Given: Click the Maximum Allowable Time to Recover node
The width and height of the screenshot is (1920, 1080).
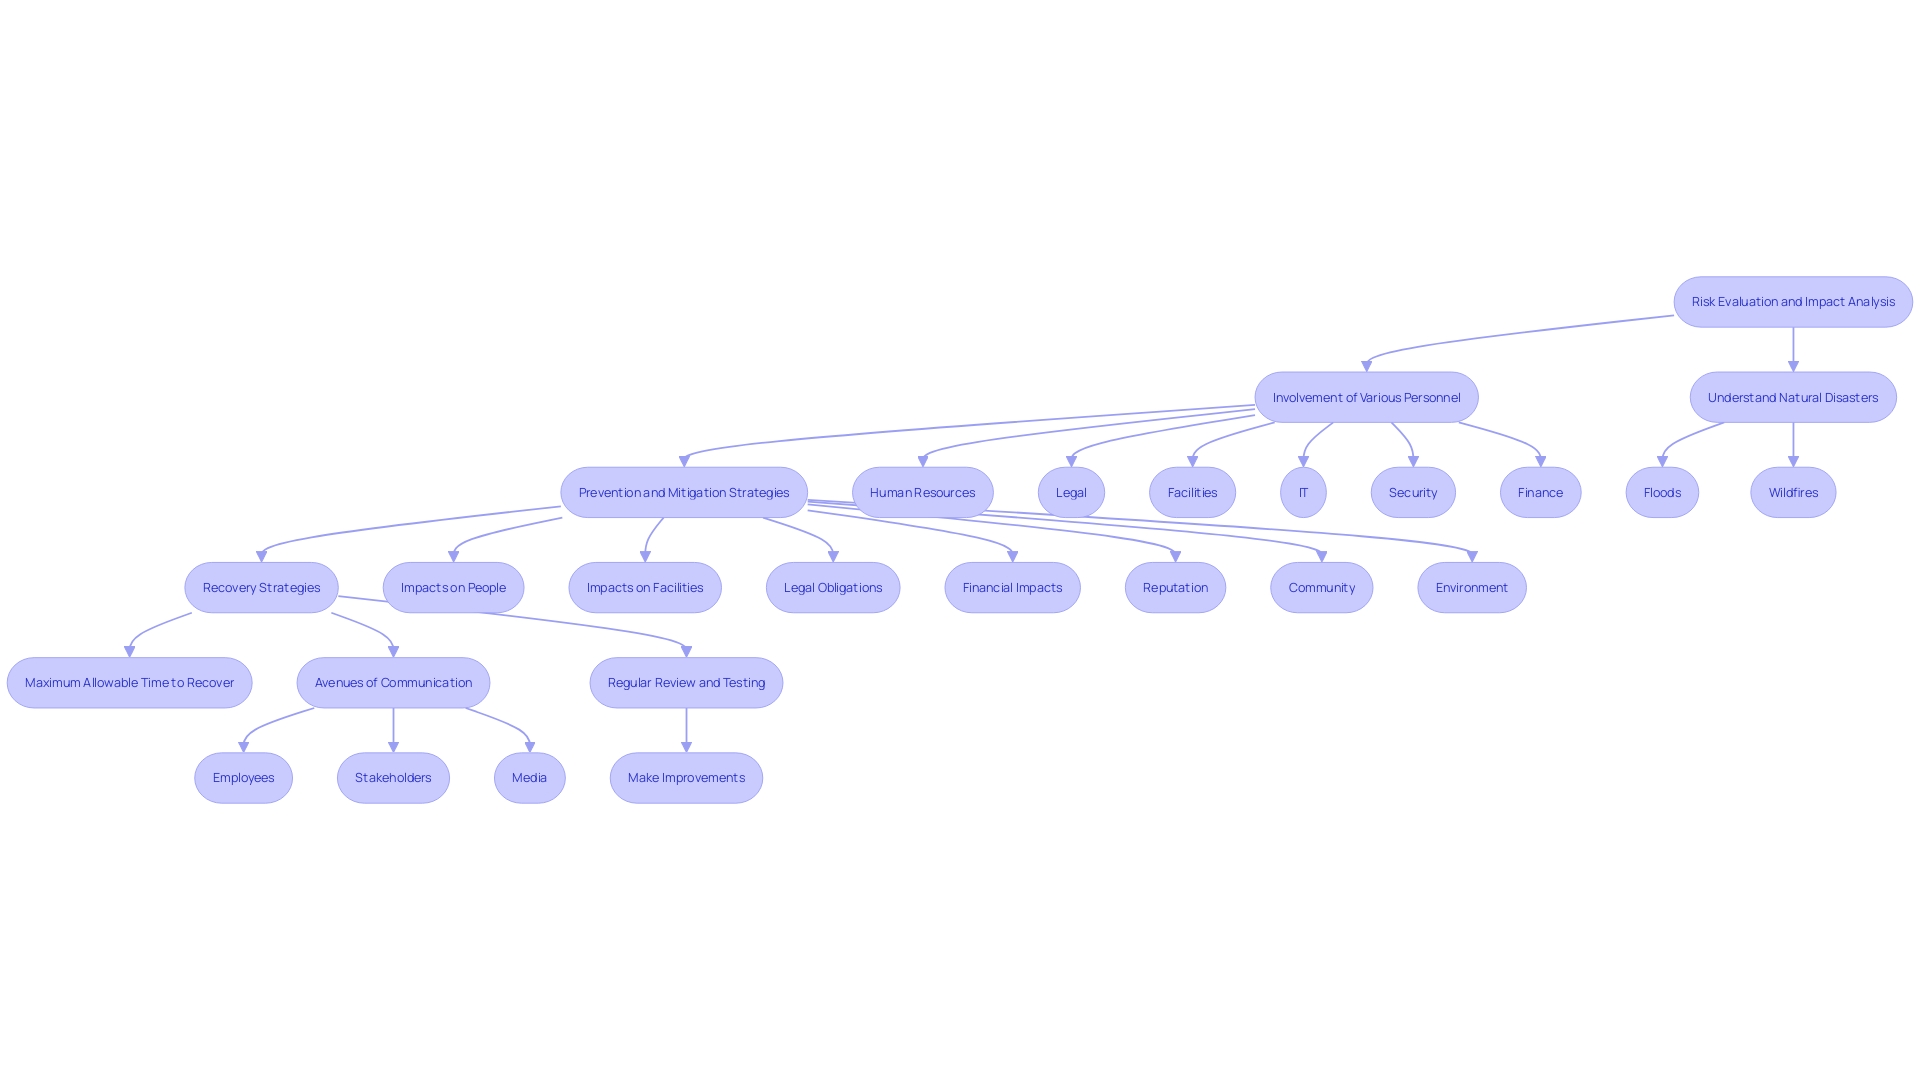Looking at the screenshot, I should click(129, 682).
